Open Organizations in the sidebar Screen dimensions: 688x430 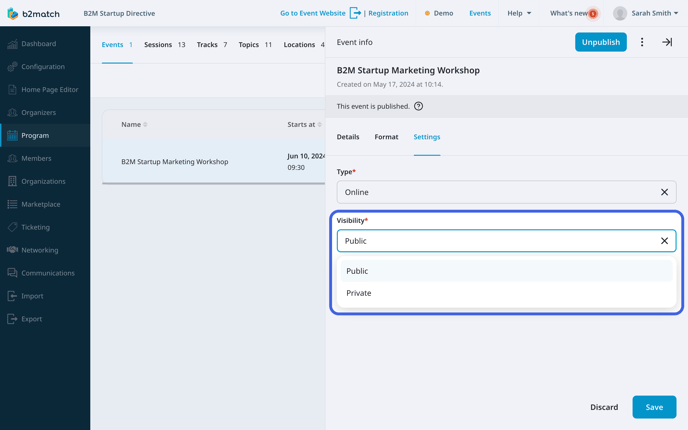45,181
